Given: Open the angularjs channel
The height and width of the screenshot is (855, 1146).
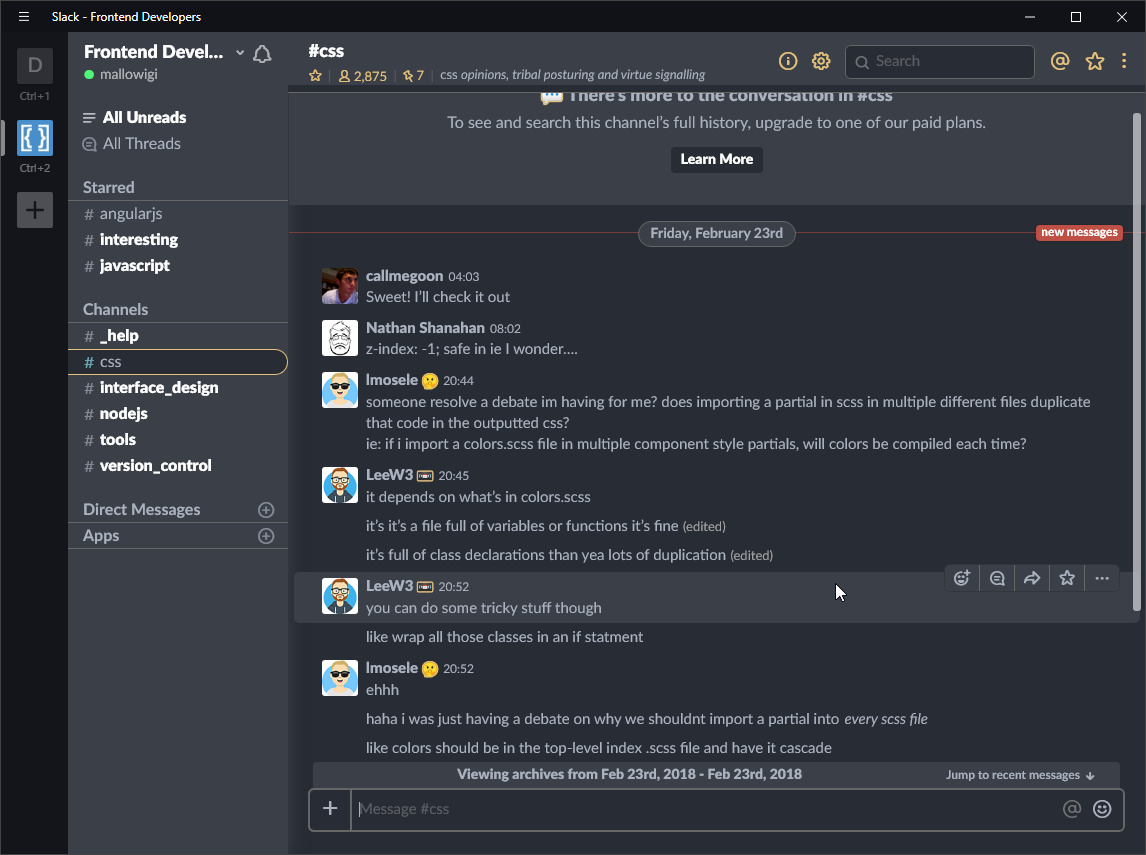Looking at the screenshot, I should click(178, 214).
